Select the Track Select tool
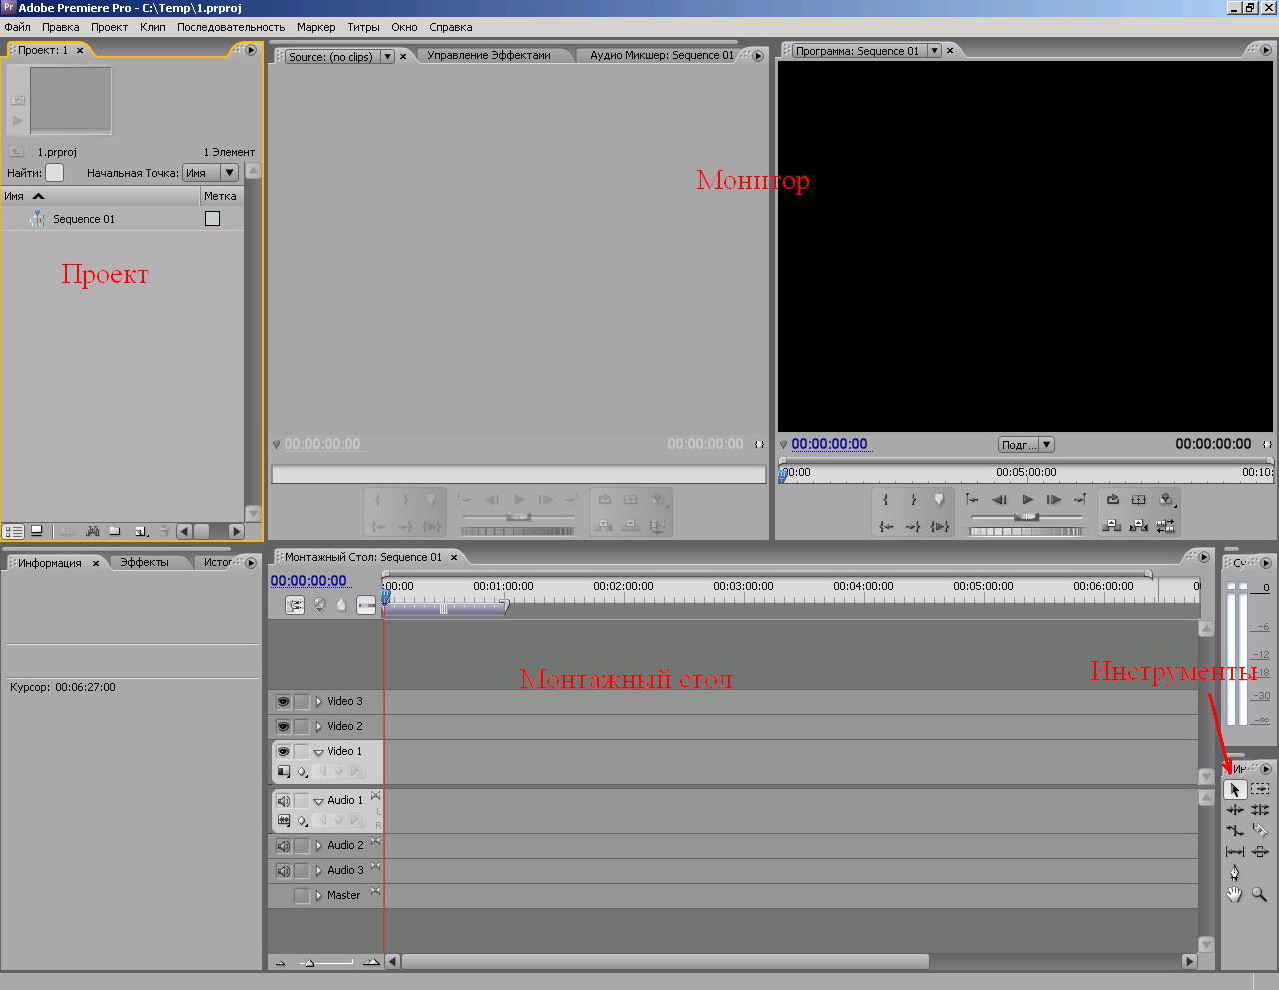 pyautogui.click(x=1260, y=789)
